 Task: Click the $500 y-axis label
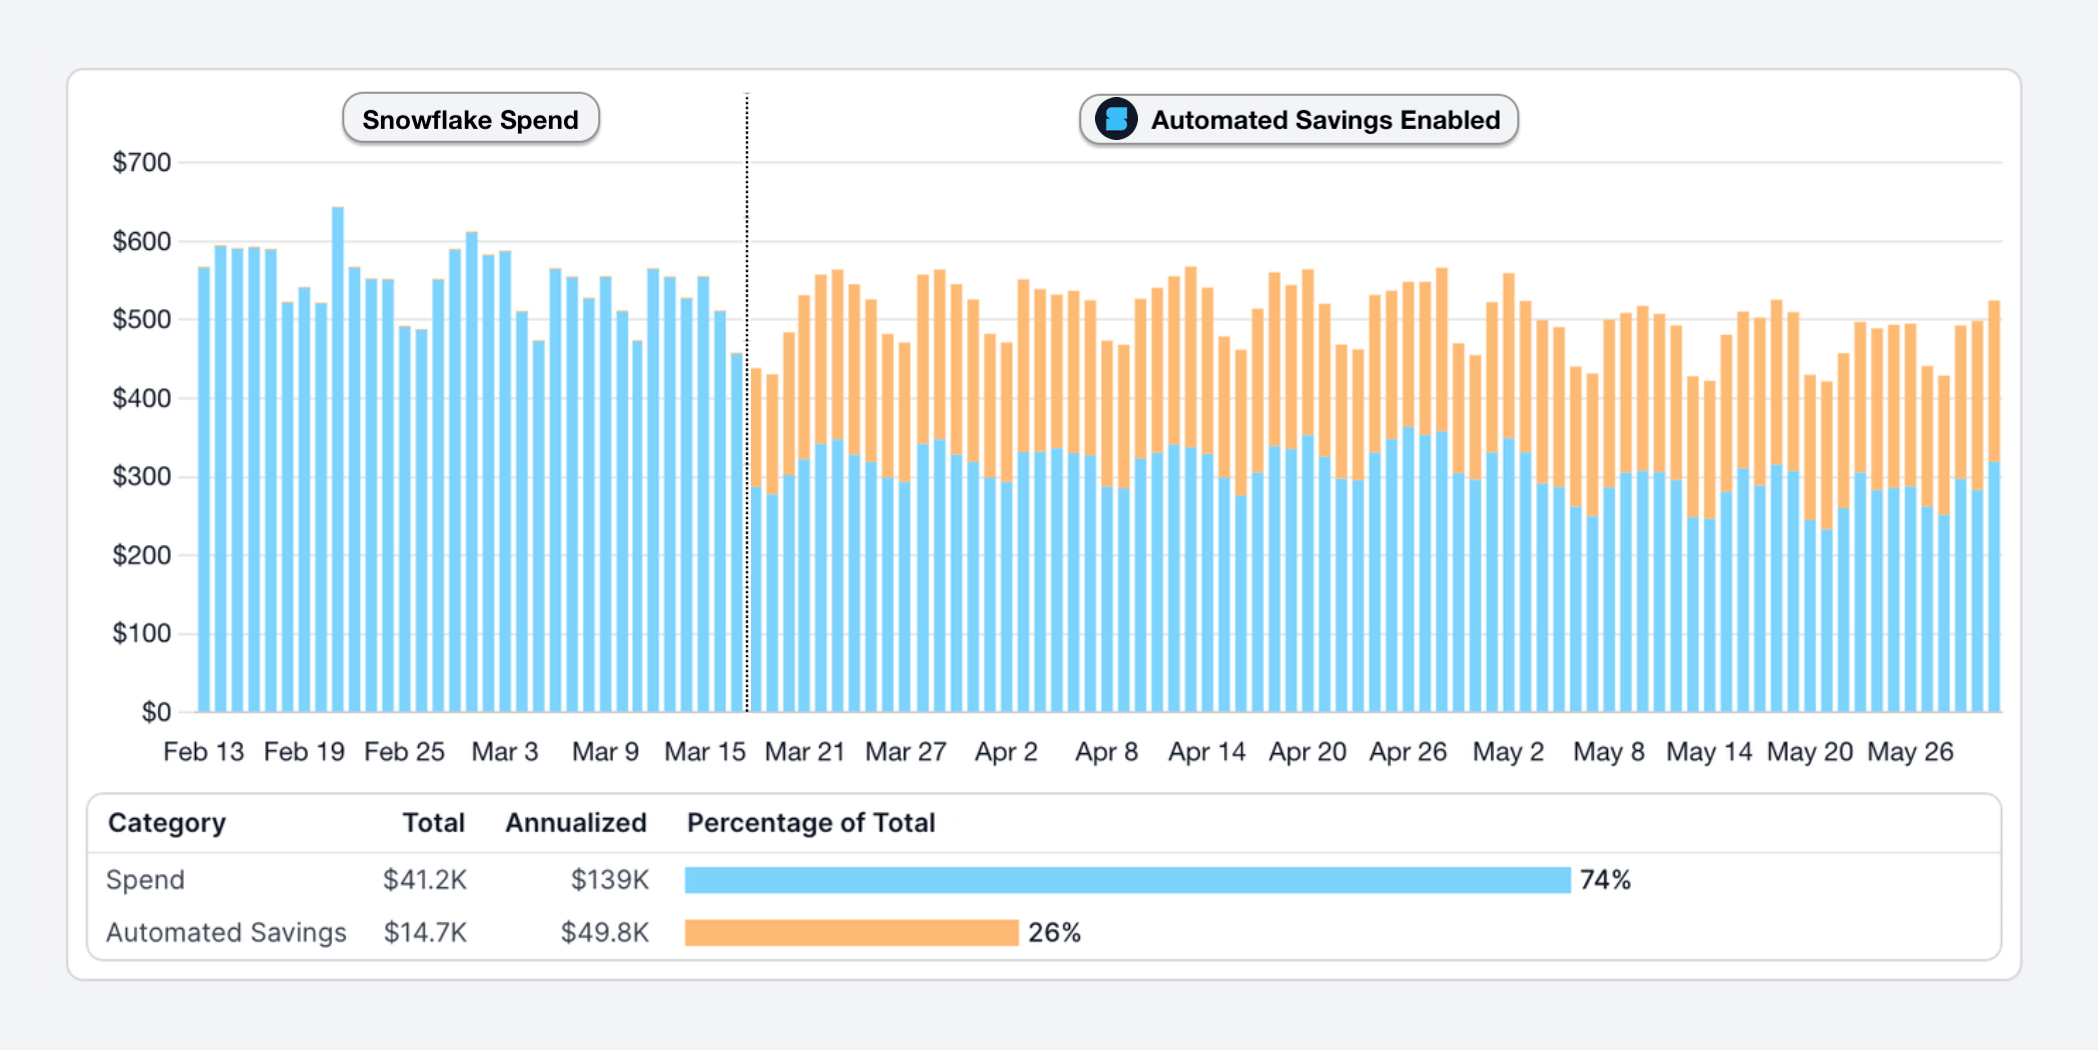tap(142, 319)
